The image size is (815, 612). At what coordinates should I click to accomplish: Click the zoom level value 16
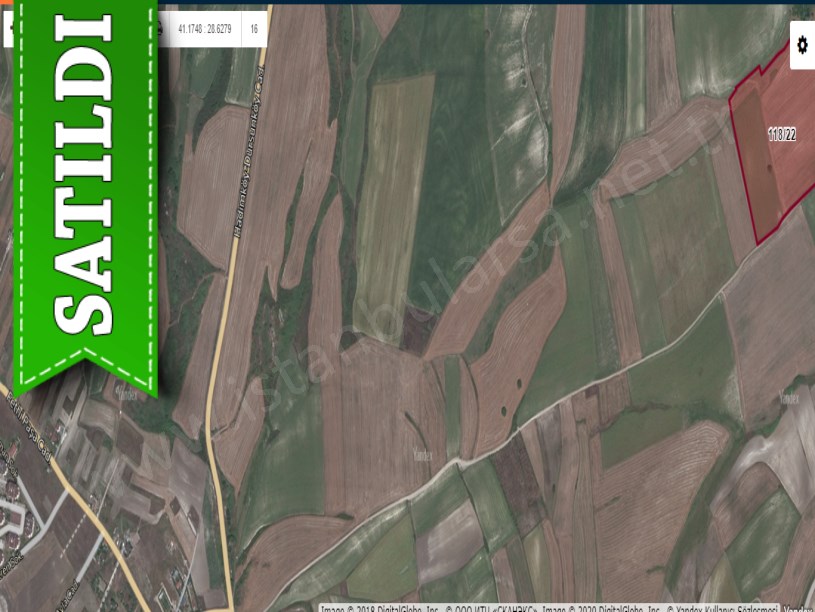(x=254, y=29)
